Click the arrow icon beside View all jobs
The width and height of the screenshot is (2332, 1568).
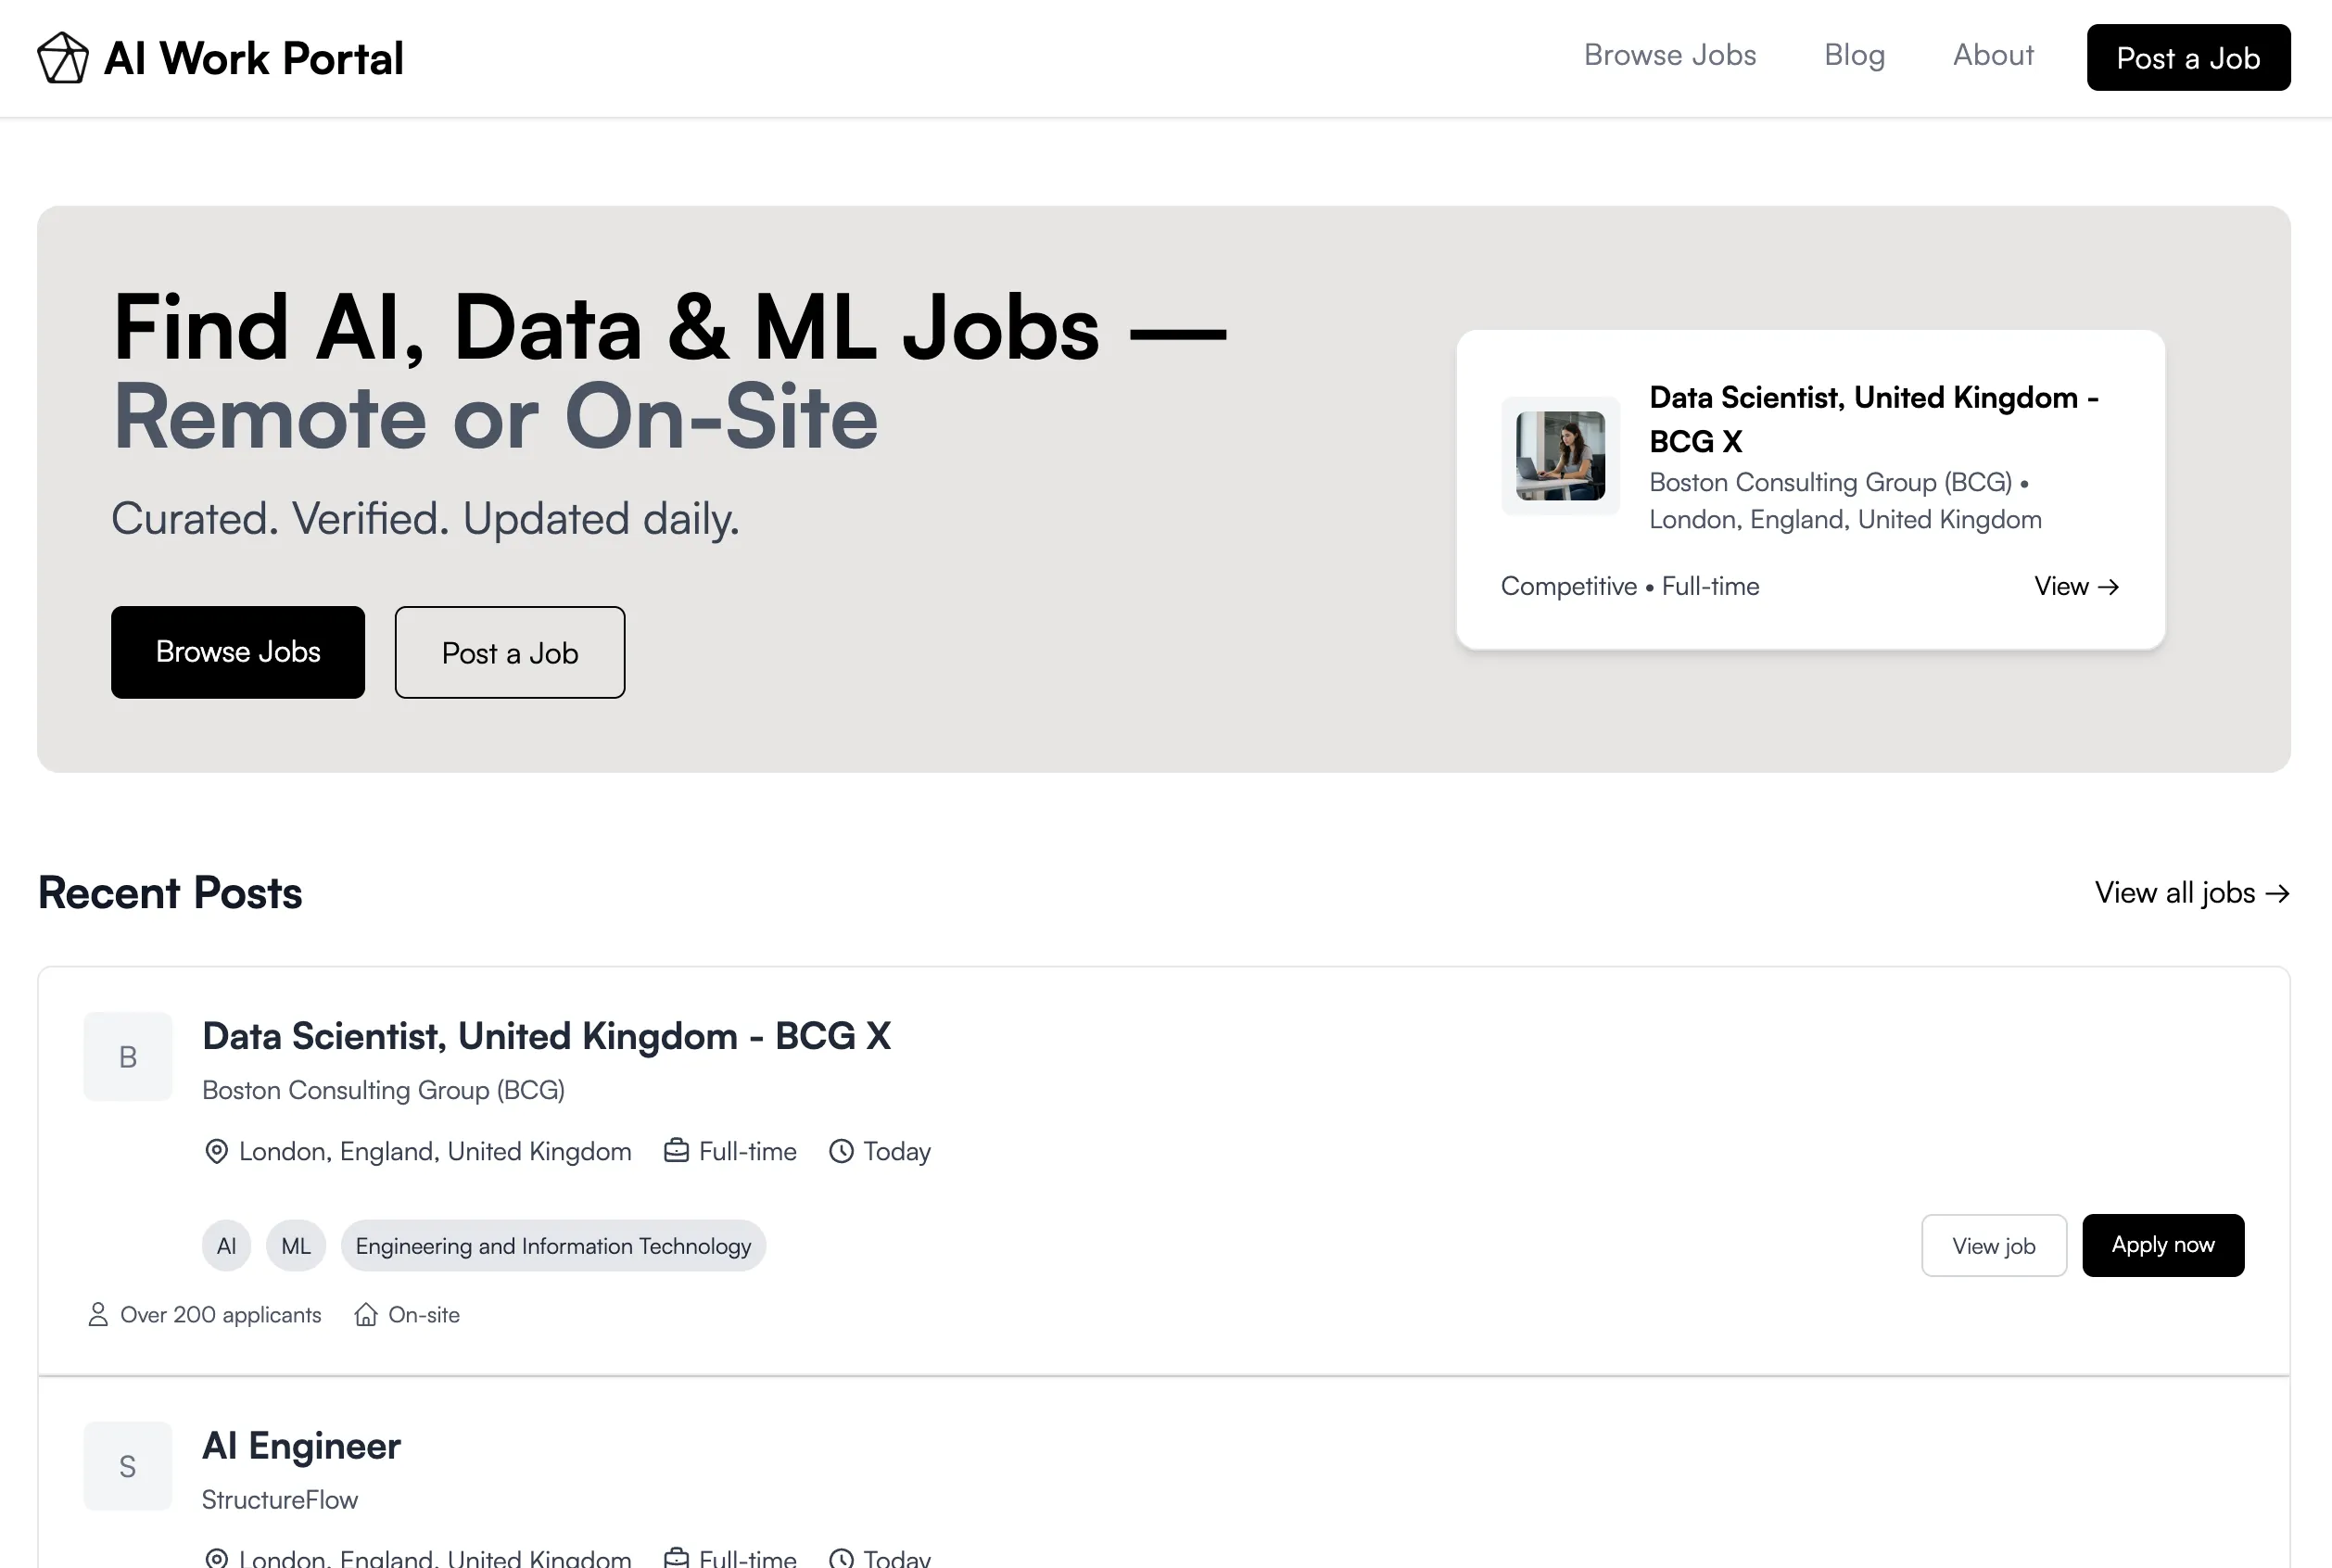tap(2278, 893)
